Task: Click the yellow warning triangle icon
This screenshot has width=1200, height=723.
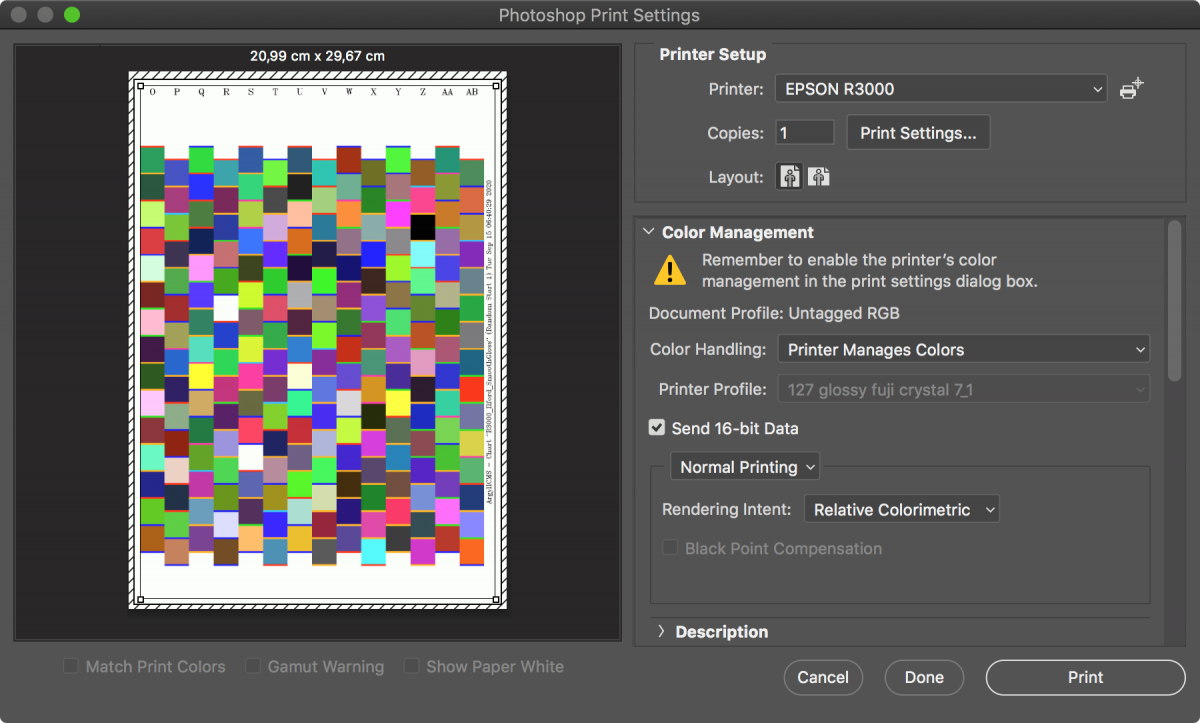Action: (670, 270)
